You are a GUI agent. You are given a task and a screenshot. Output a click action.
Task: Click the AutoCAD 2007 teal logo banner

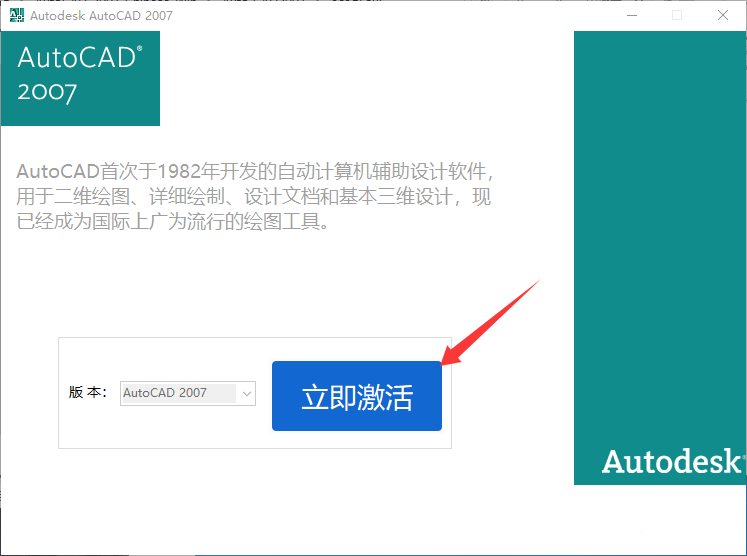click(x=80, y=79)
